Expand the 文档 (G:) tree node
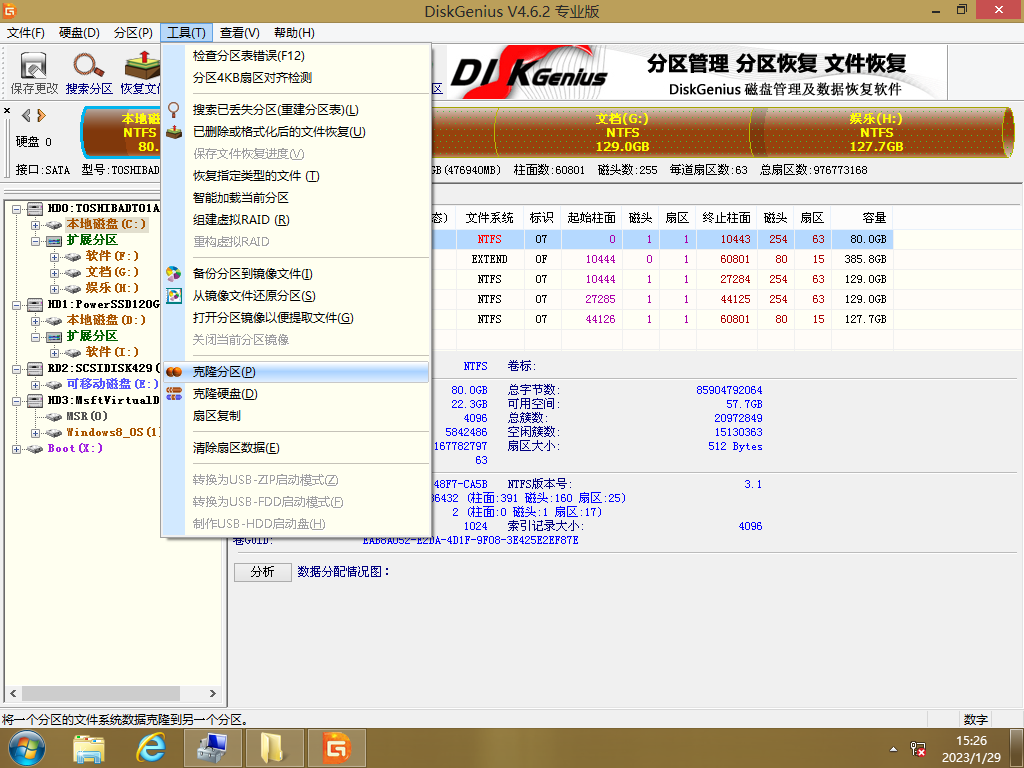The image size is (1024, 768). (54, 273)
